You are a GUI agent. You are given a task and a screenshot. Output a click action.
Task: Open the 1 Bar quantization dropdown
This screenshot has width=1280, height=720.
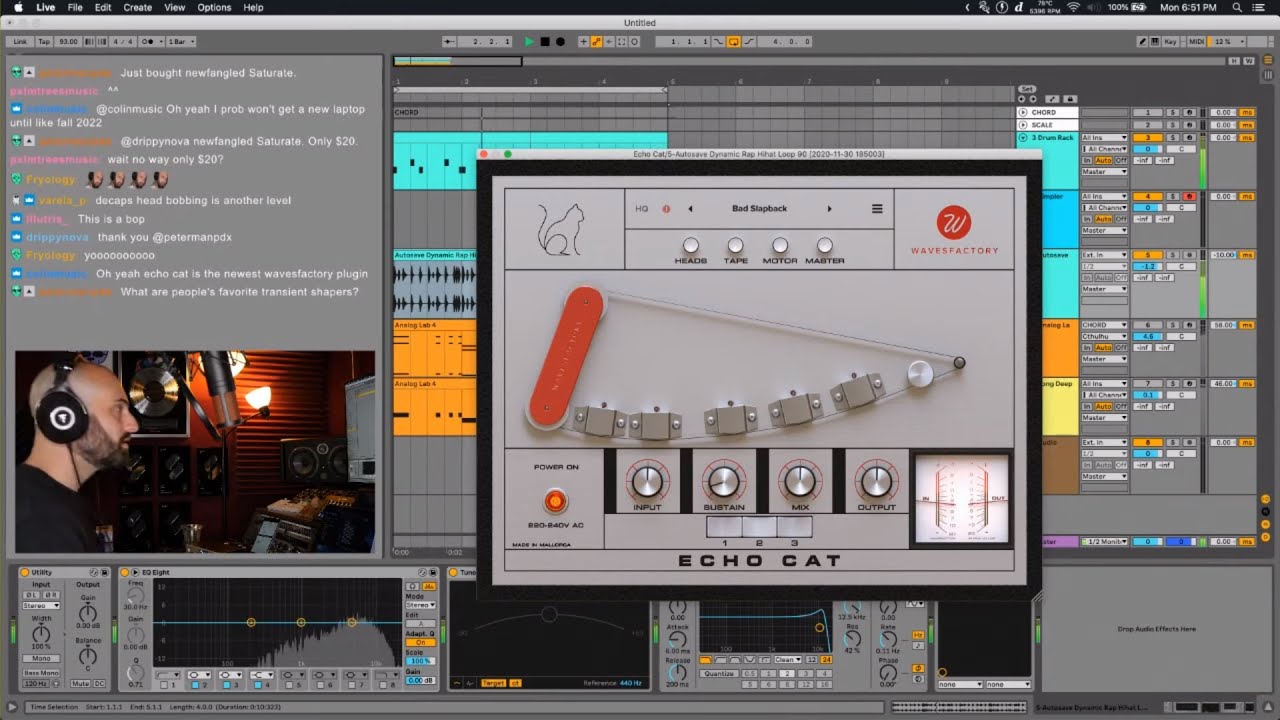click(x=180, y=42)
